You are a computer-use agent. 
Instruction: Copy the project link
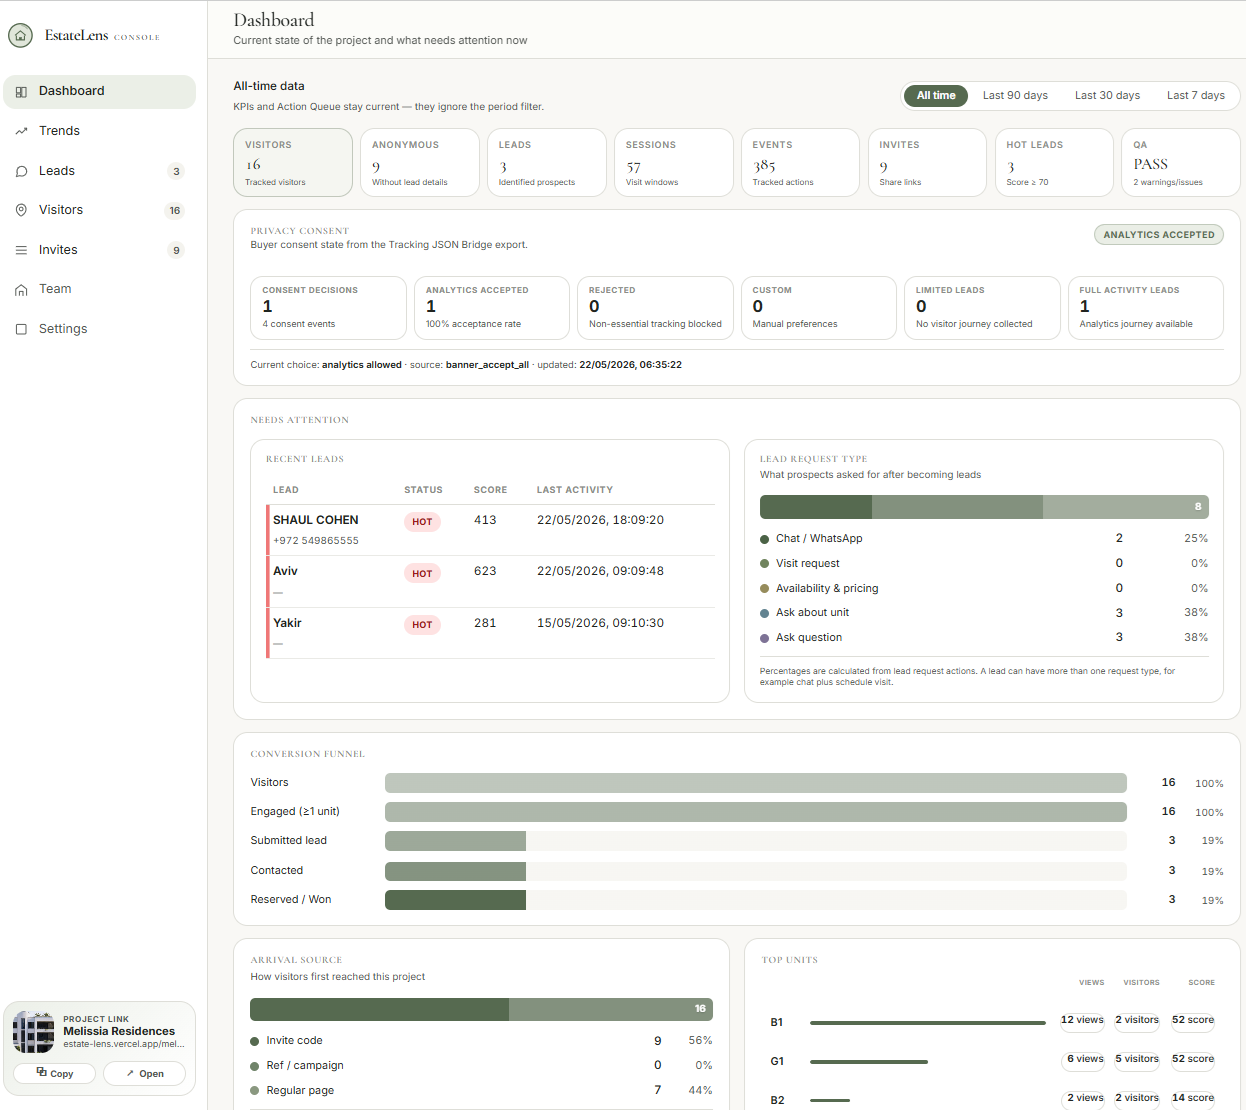pyautogui.click(x=55, y=1073)
